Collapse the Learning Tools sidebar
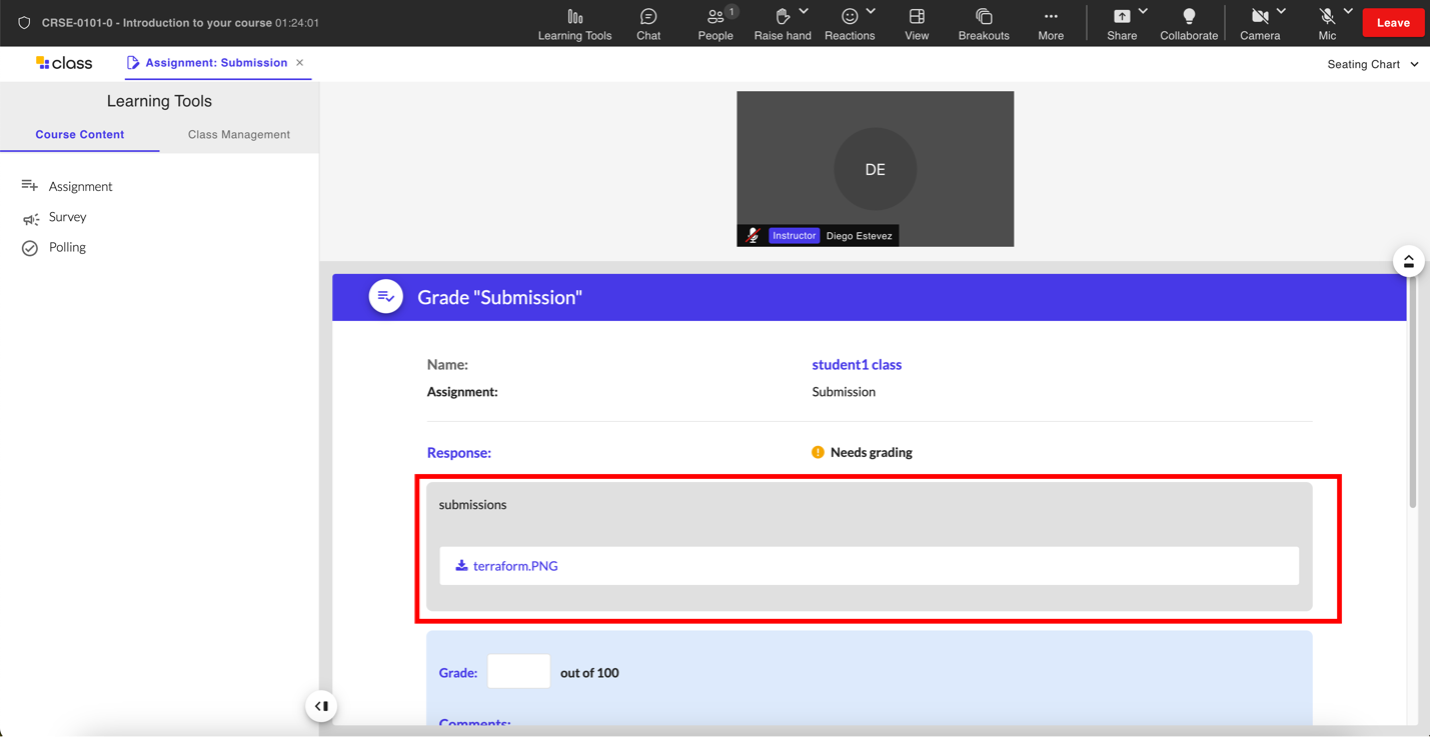The width and height of the screenshot is (1430, 739). tap(321, 706)
